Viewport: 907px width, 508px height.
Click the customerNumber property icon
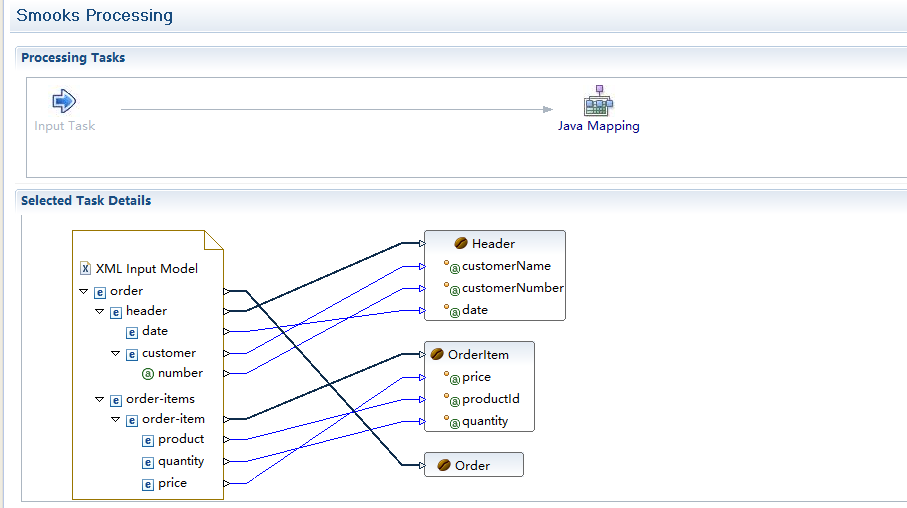pyautogui.click(x=452, y=289)
